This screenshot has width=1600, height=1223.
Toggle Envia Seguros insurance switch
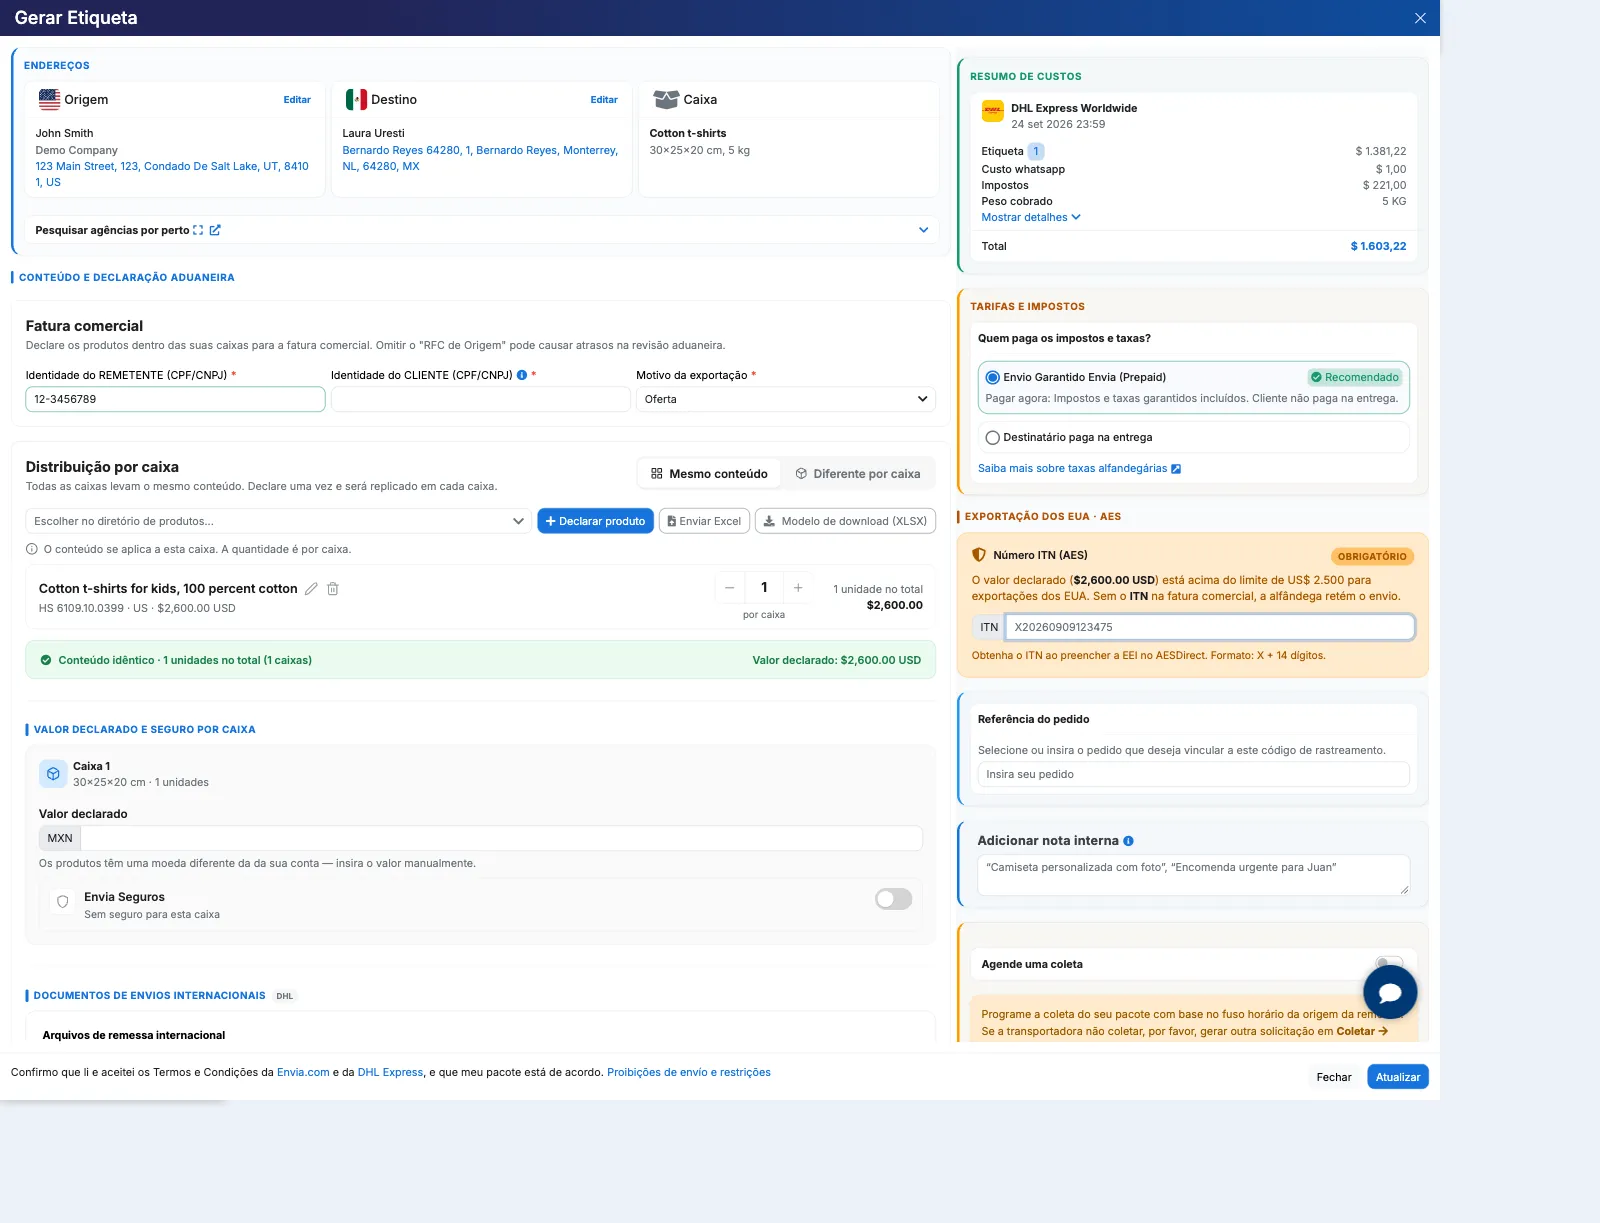coord(894,899)
